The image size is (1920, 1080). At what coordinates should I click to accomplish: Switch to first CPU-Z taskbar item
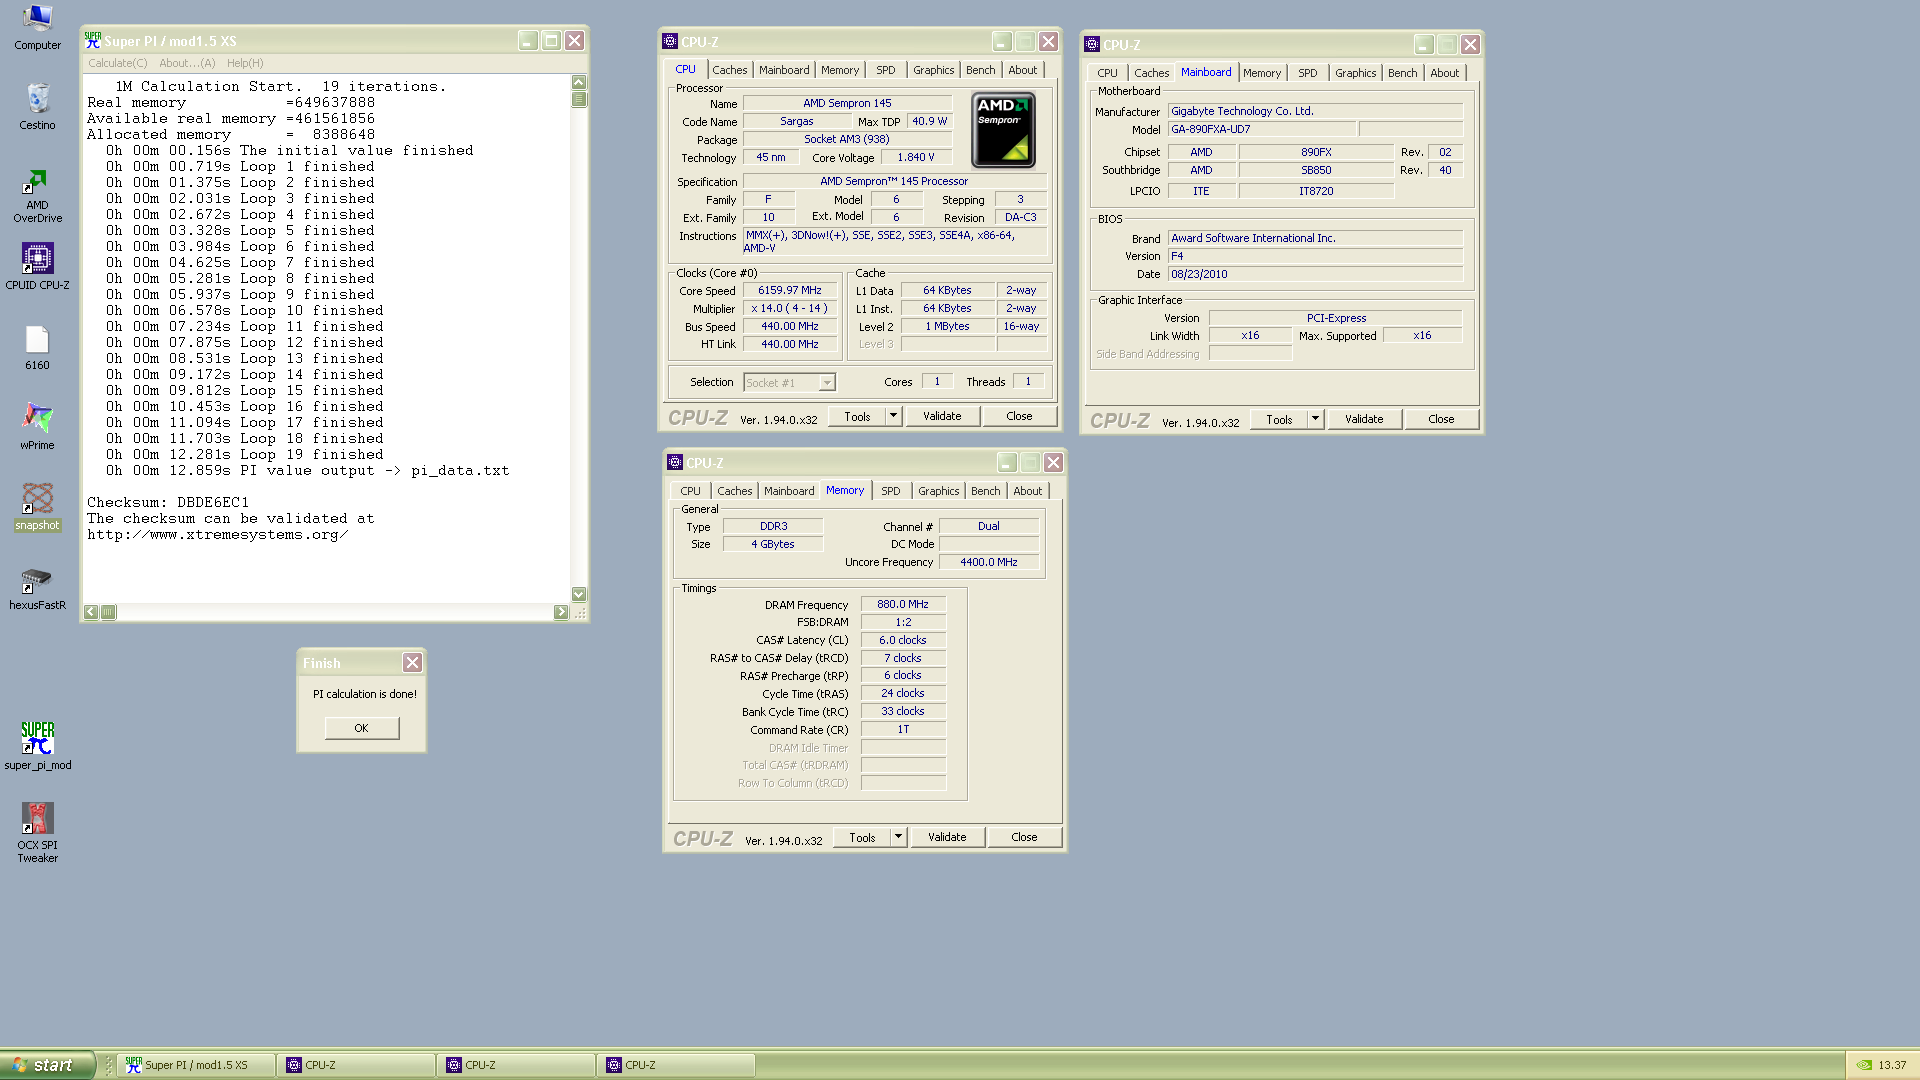coord(357,1065)
